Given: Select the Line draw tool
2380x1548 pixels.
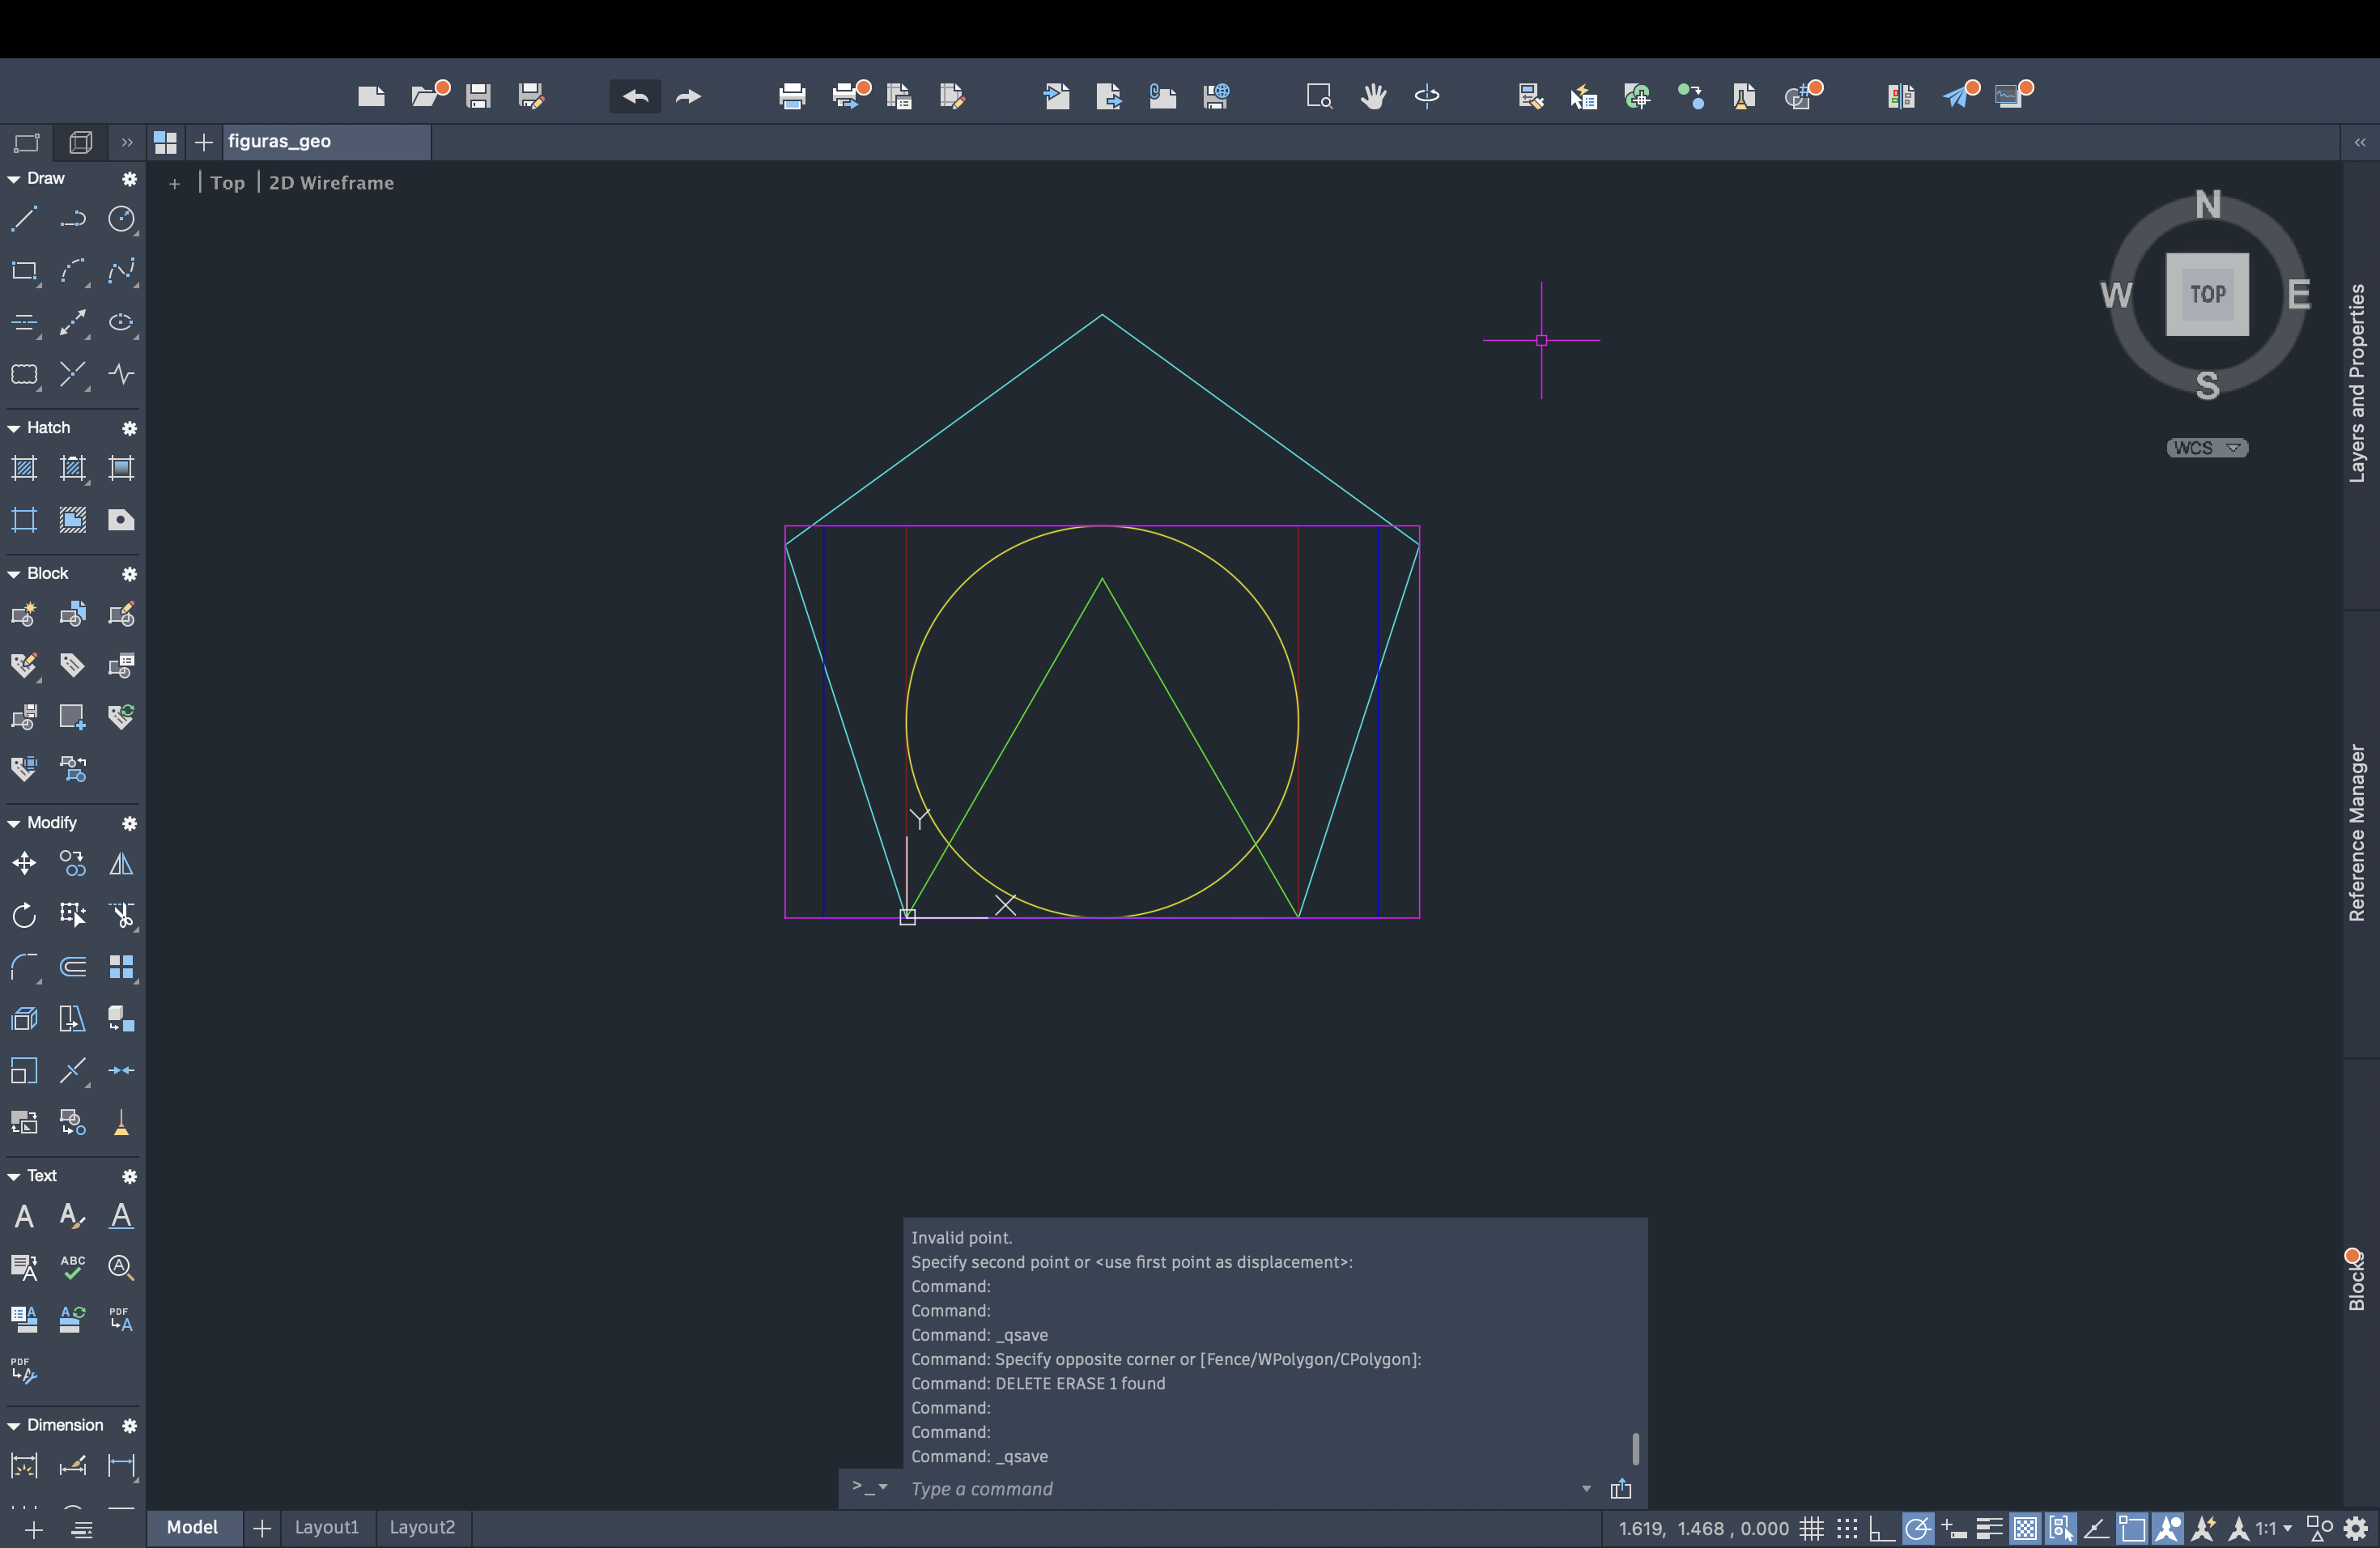Looking at the screenshot, I should [24, 219].
